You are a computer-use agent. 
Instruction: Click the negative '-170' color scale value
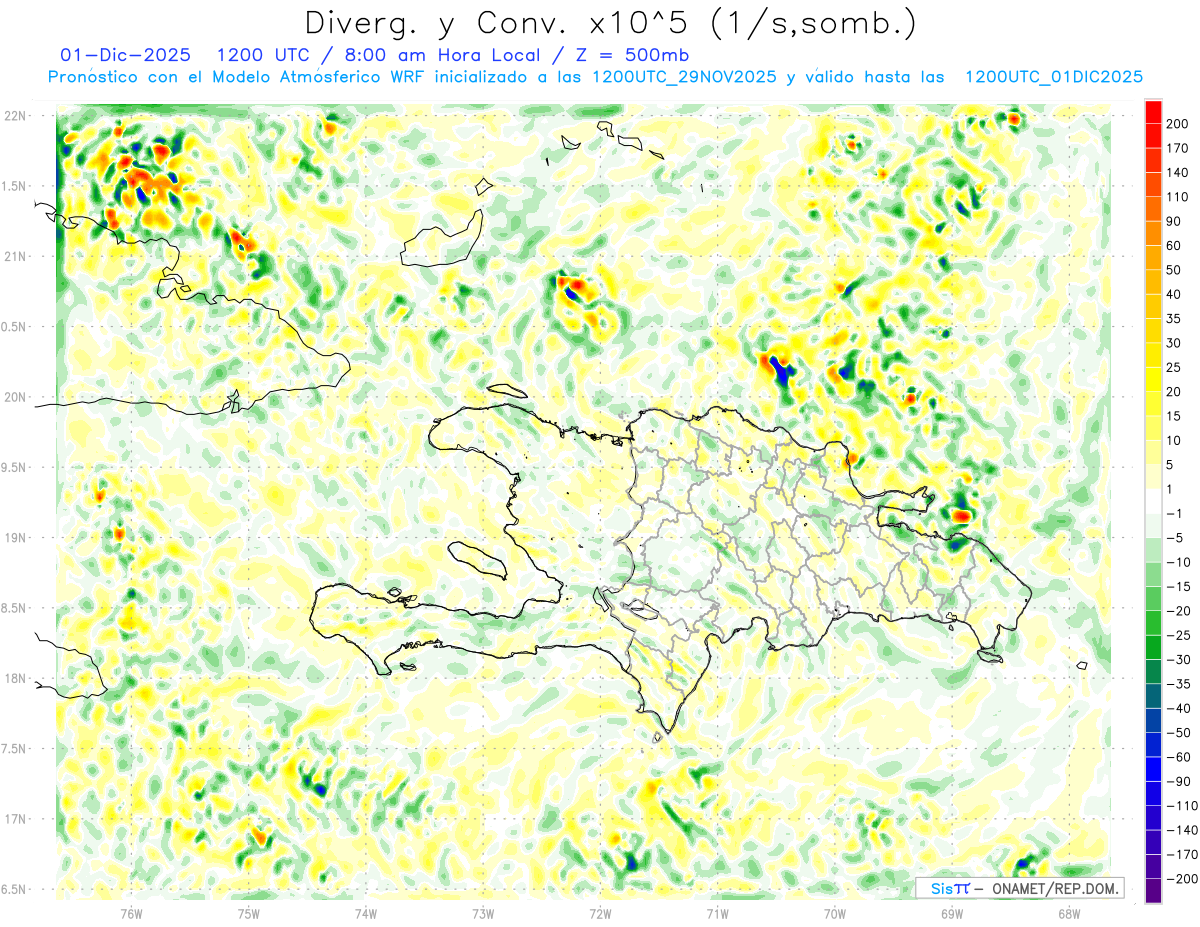point(1181,855)
